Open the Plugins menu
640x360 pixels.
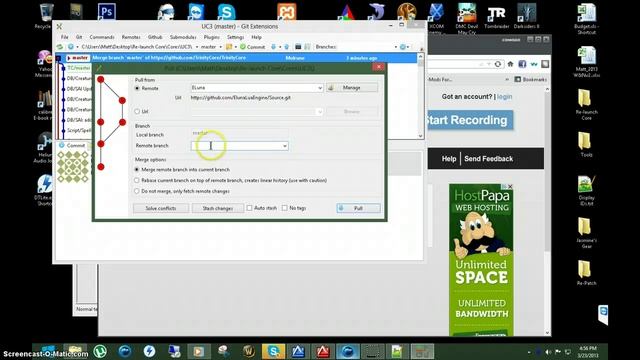(211, 37)
